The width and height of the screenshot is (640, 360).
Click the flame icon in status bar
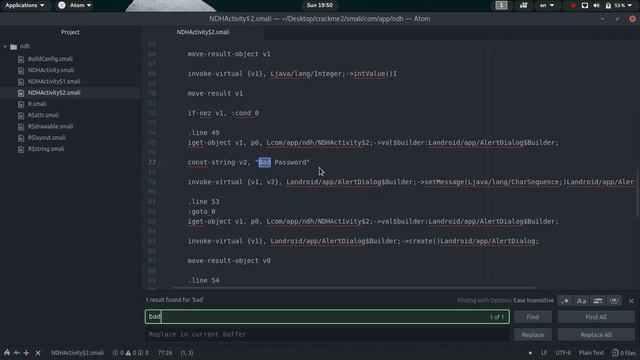tap(7, 353)
